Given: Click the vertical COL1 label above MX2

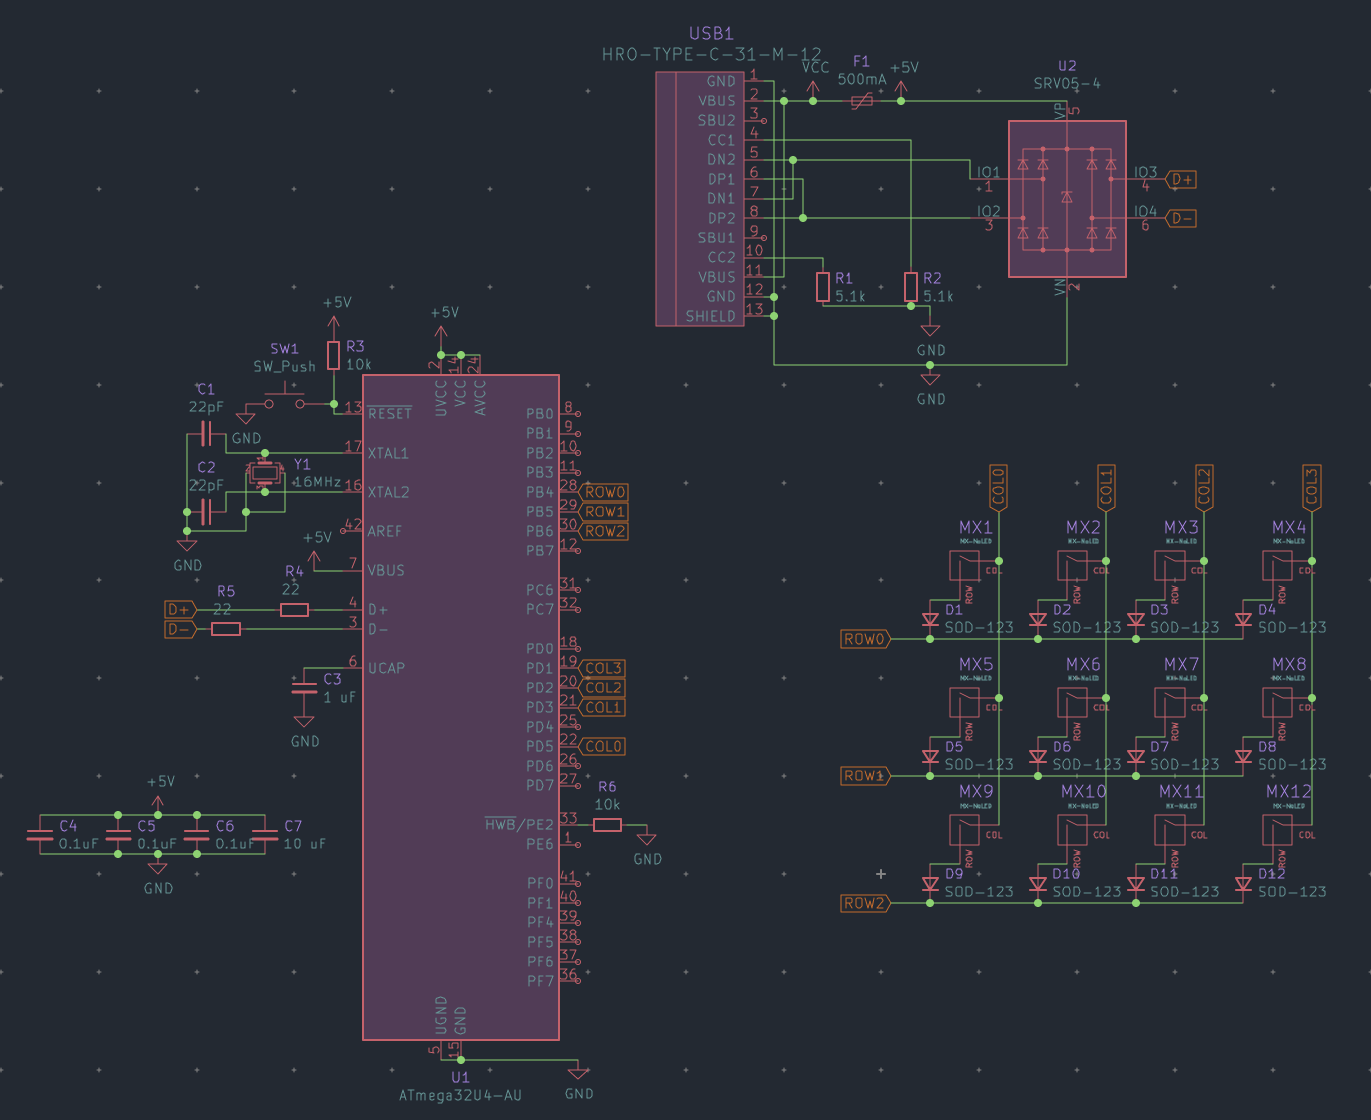Looking at the screenshot, I should click(1106, 488).
